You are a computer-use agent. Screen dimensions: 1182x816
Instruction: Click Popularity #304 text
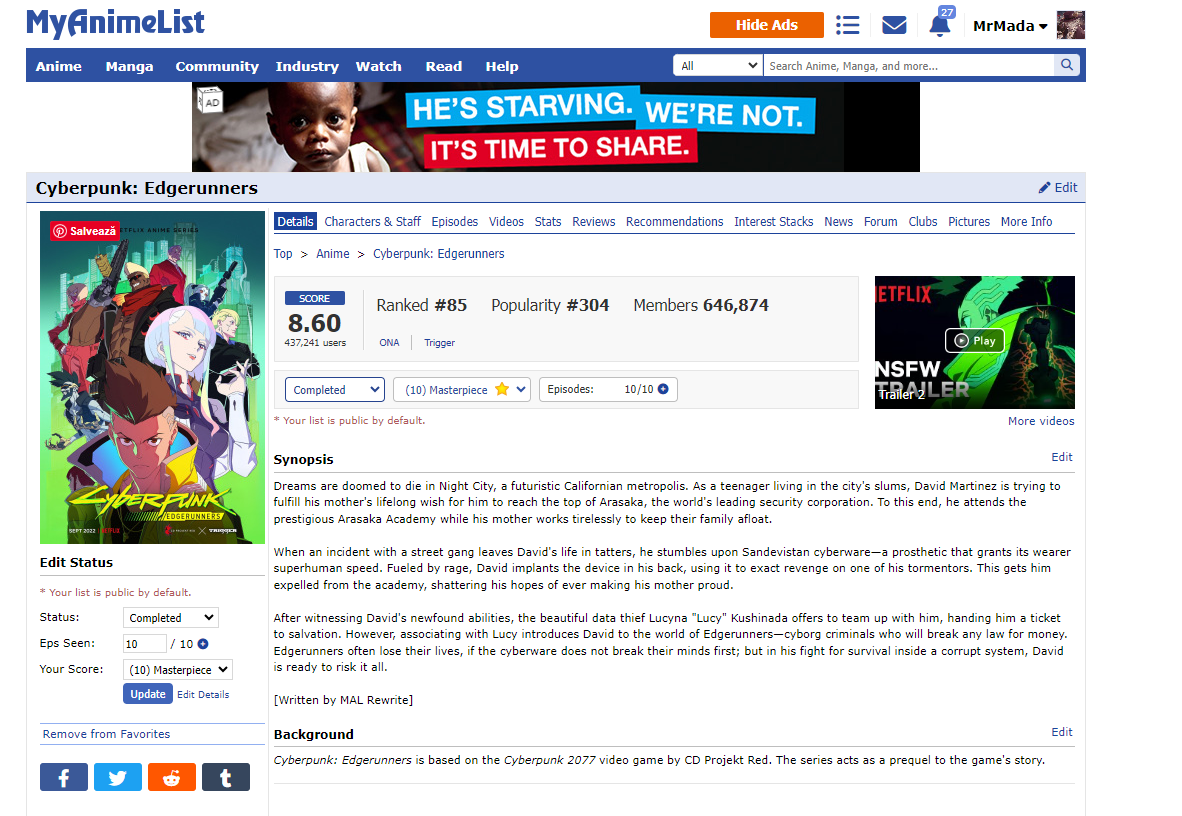tap(550, 305)
